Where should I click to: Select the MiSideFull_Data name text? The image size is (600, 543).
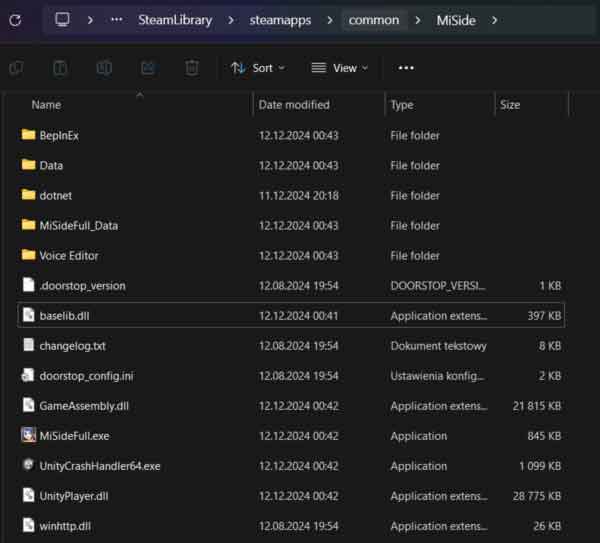(x=78, y=226)
